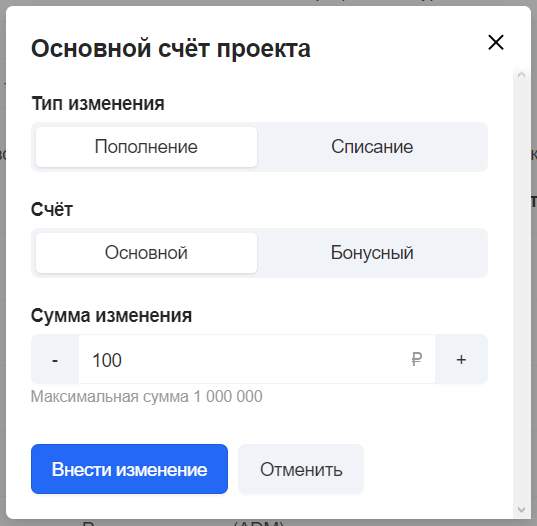The height and width of the screenshot is (526, 537).
Task: Choose the Бонусный account option
Action: [x=372, y=253]
